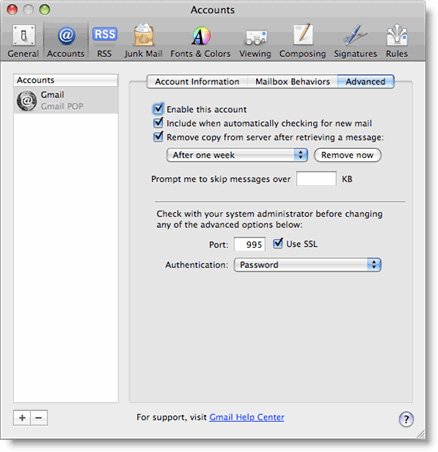Select the Advanced tab
The image size is (438, 452).
click(365, 82)
